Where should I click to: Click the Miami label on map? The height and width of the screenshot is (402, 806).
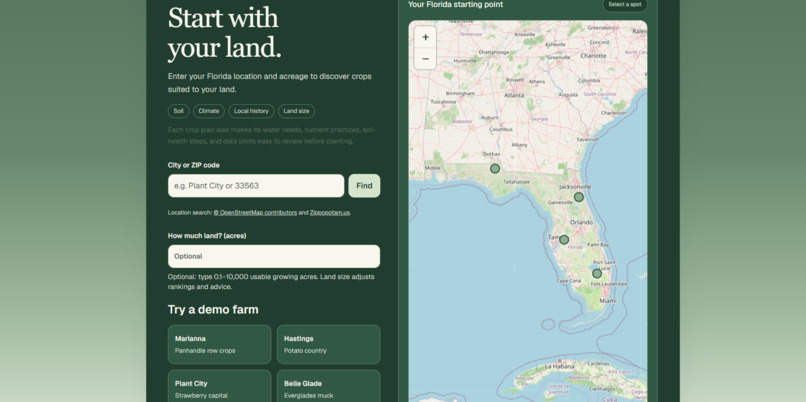[x=608, y=300]
